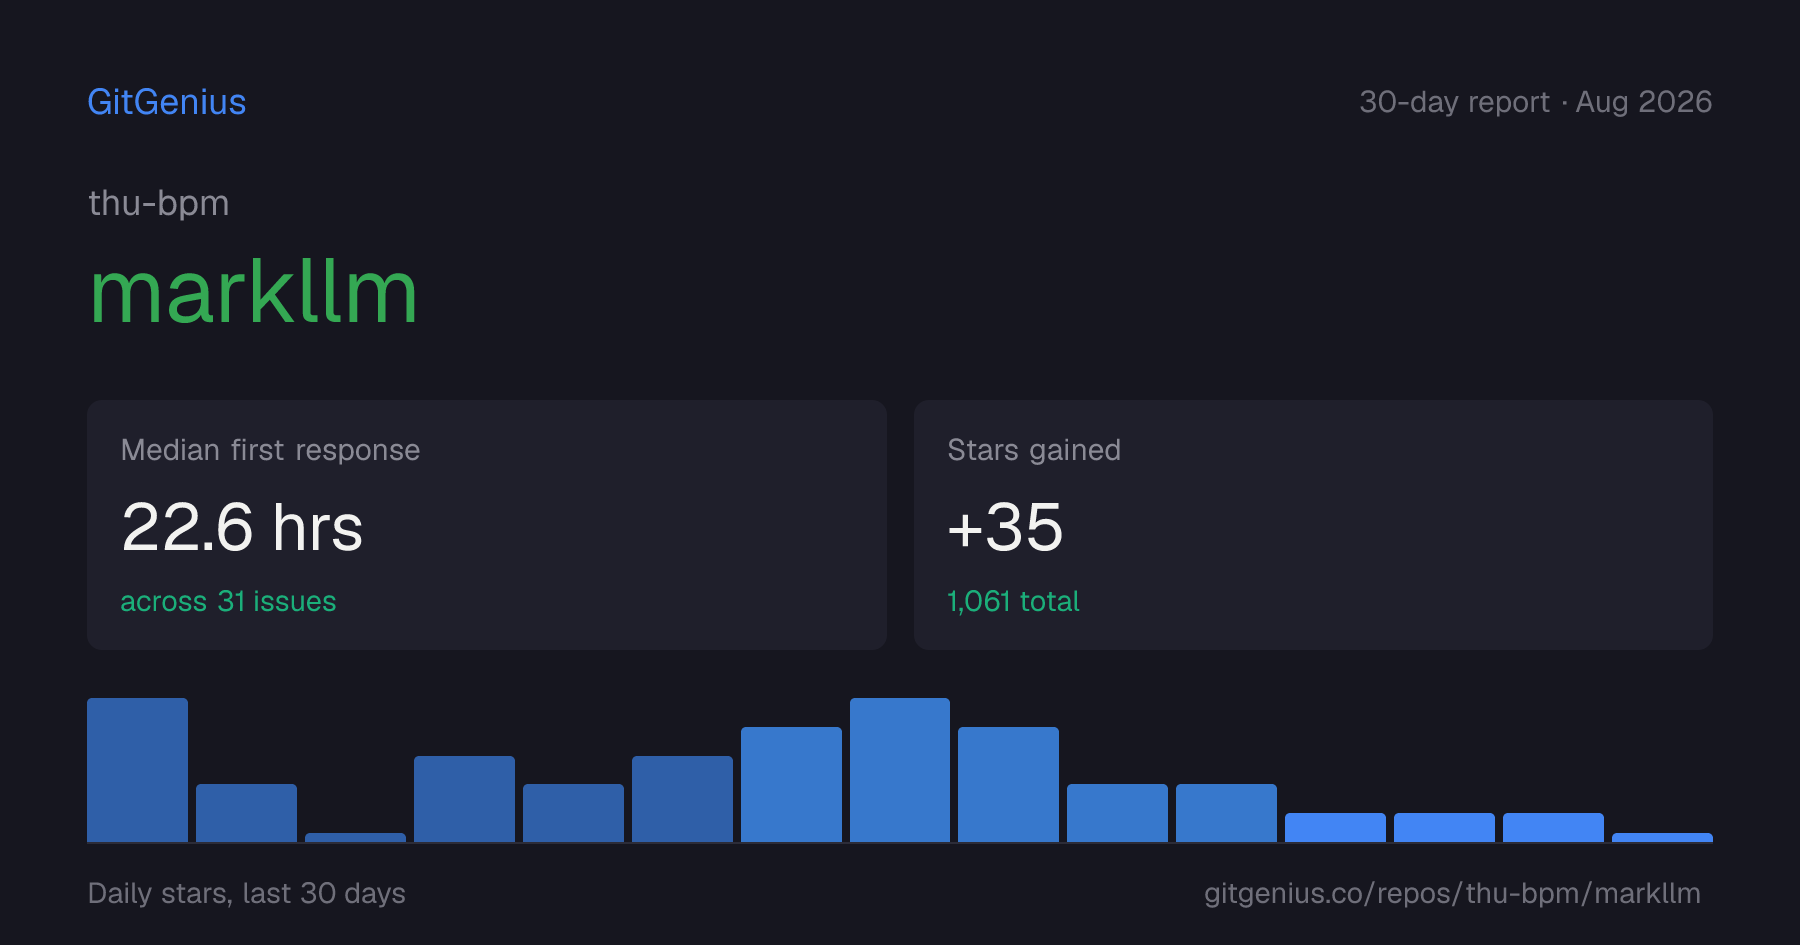Select the markllm repository title
Image resolution: width=1800 pixels, height=945 pixels.
(x=253, y=293)
